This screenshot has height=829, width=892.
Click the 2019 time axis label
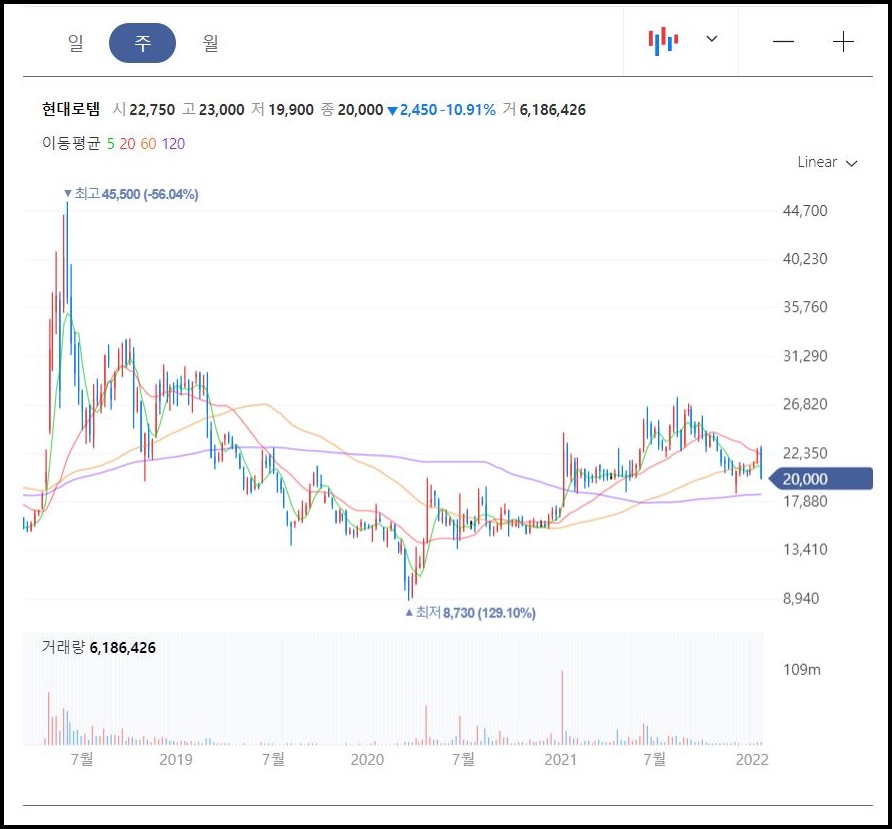(x=176, y=760)
